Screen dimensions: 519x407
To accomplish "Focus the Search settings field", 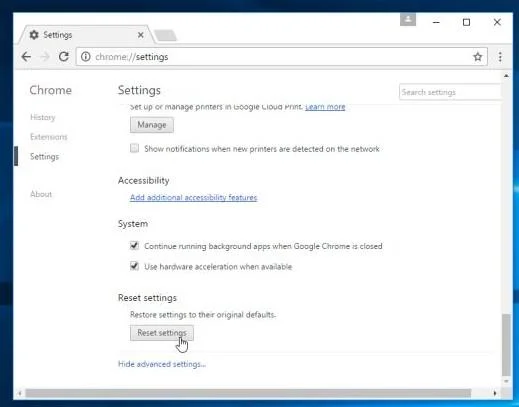I will [x=450, y=92].
